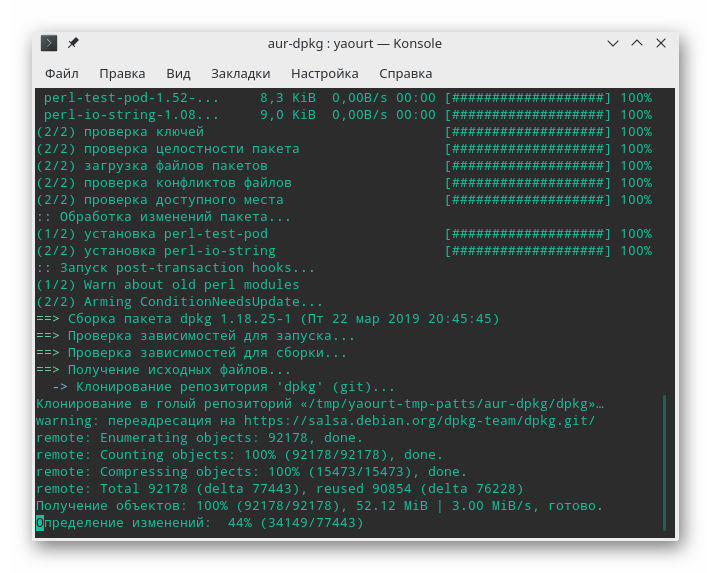
Task: Click the terminal cursor on 'Определение изменений' line
Action: 40,523
